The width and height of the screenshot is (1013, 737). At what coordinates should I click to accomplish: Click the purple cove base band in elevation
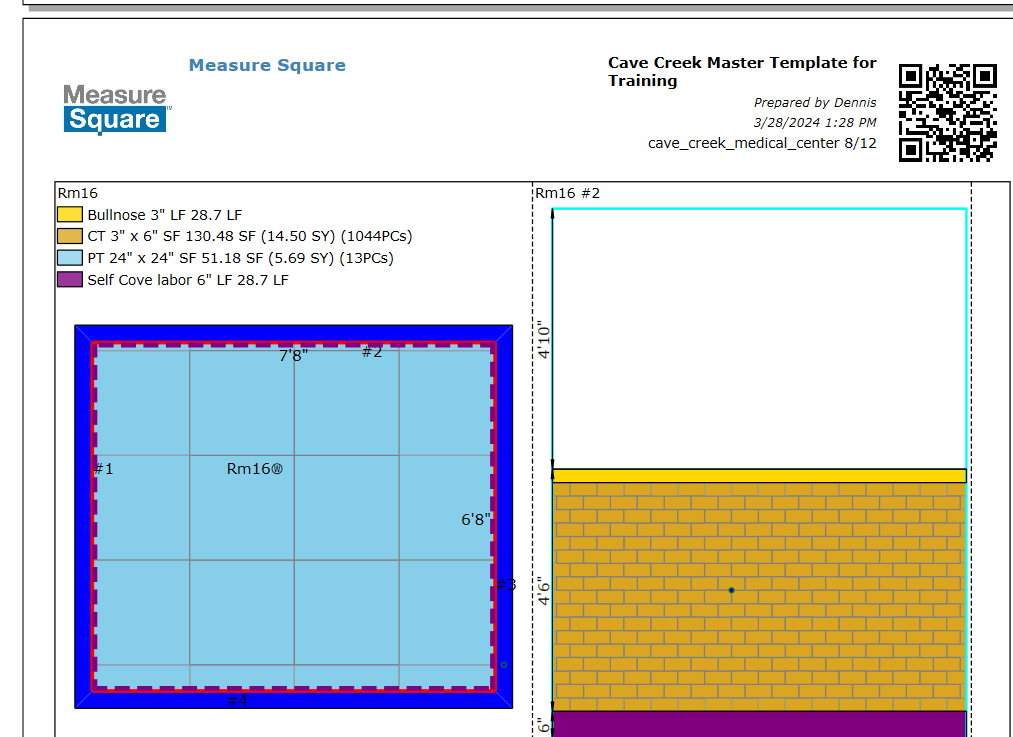759,724
